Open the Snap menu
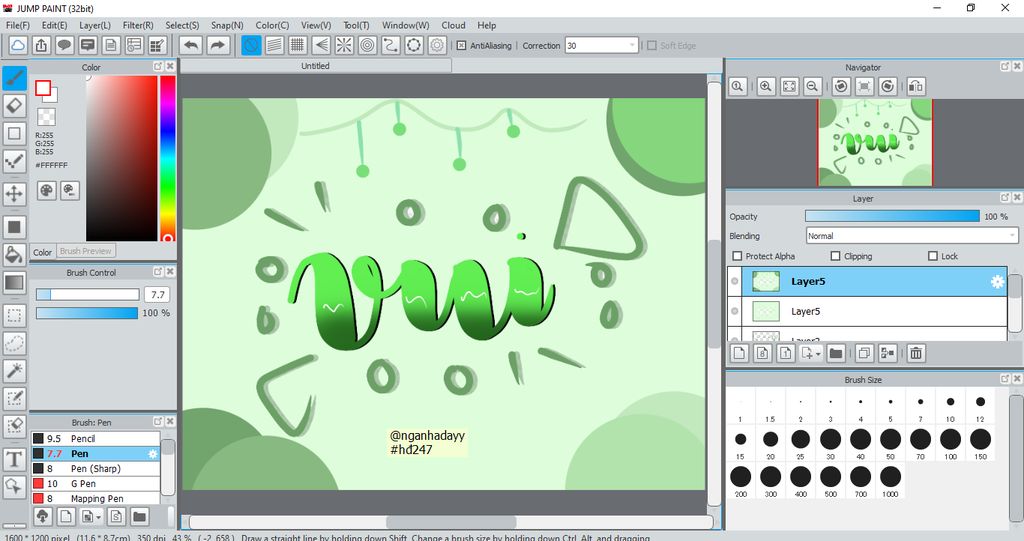This screenshot has height=541, width=1024. coord(227,25)
